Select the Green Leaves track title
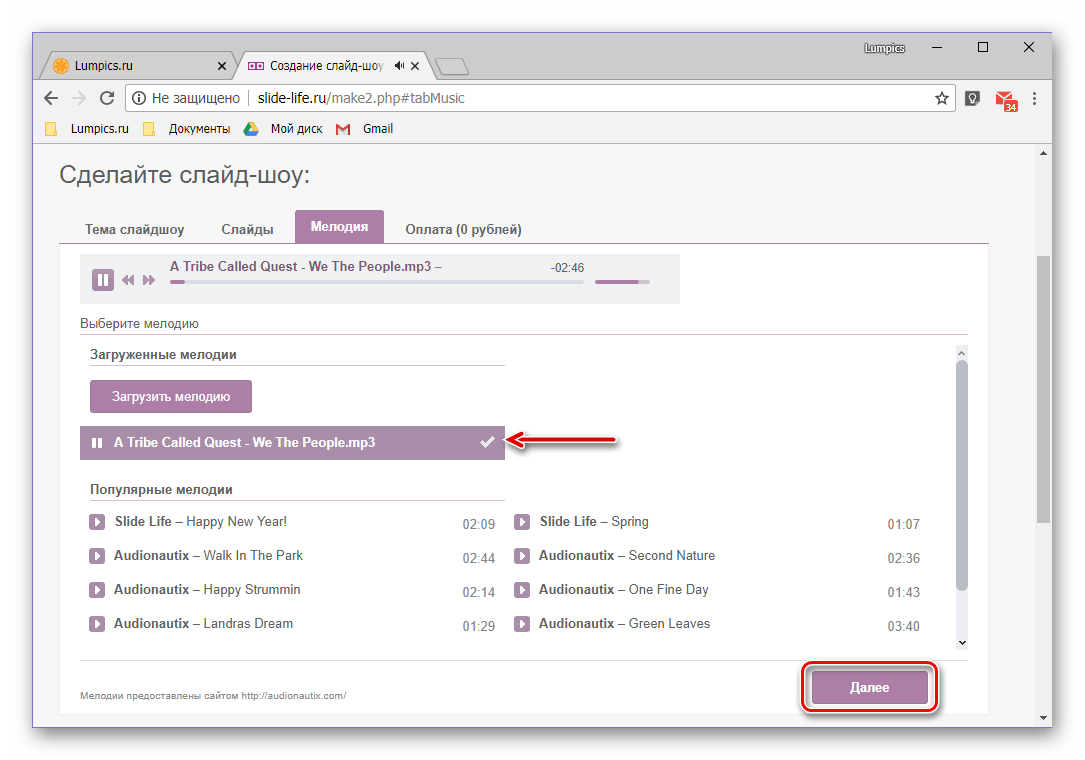 click(x=624, y=623)
